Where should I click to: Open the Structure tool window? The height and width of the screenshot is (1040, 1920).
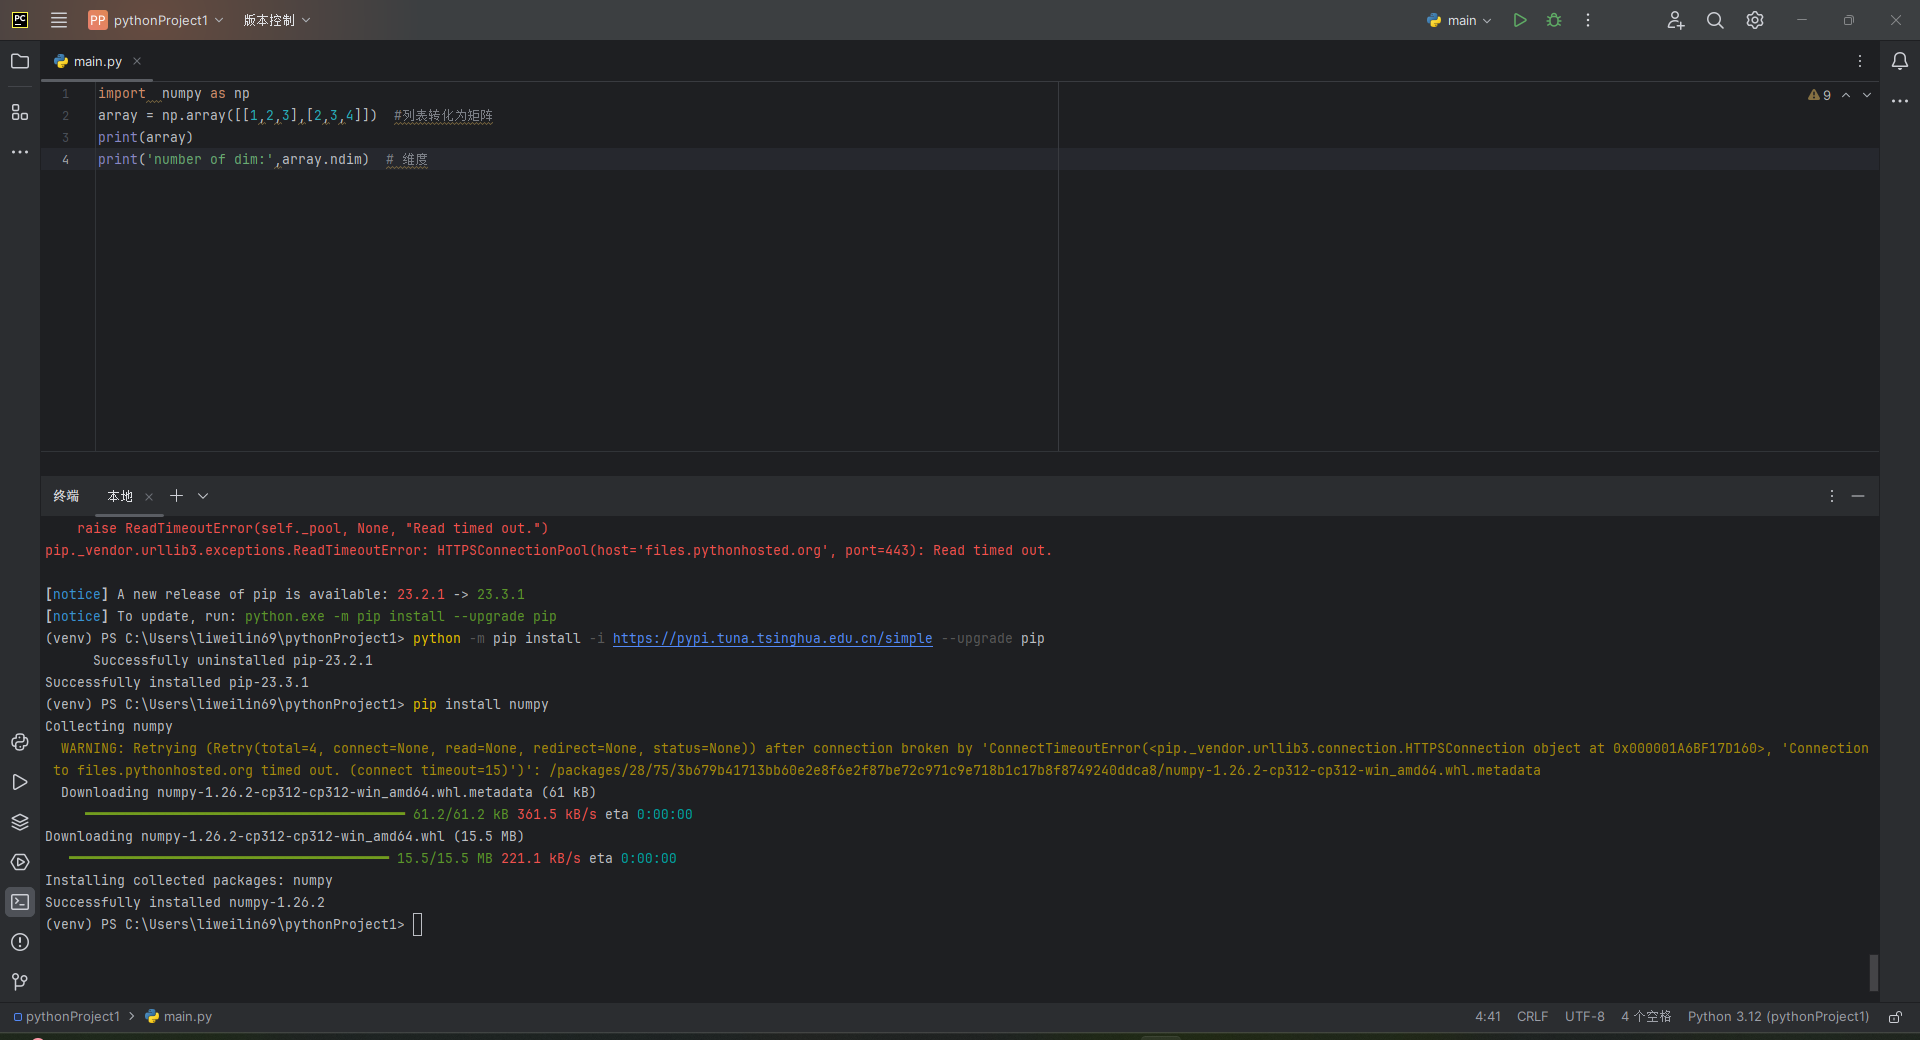[20, 112]
